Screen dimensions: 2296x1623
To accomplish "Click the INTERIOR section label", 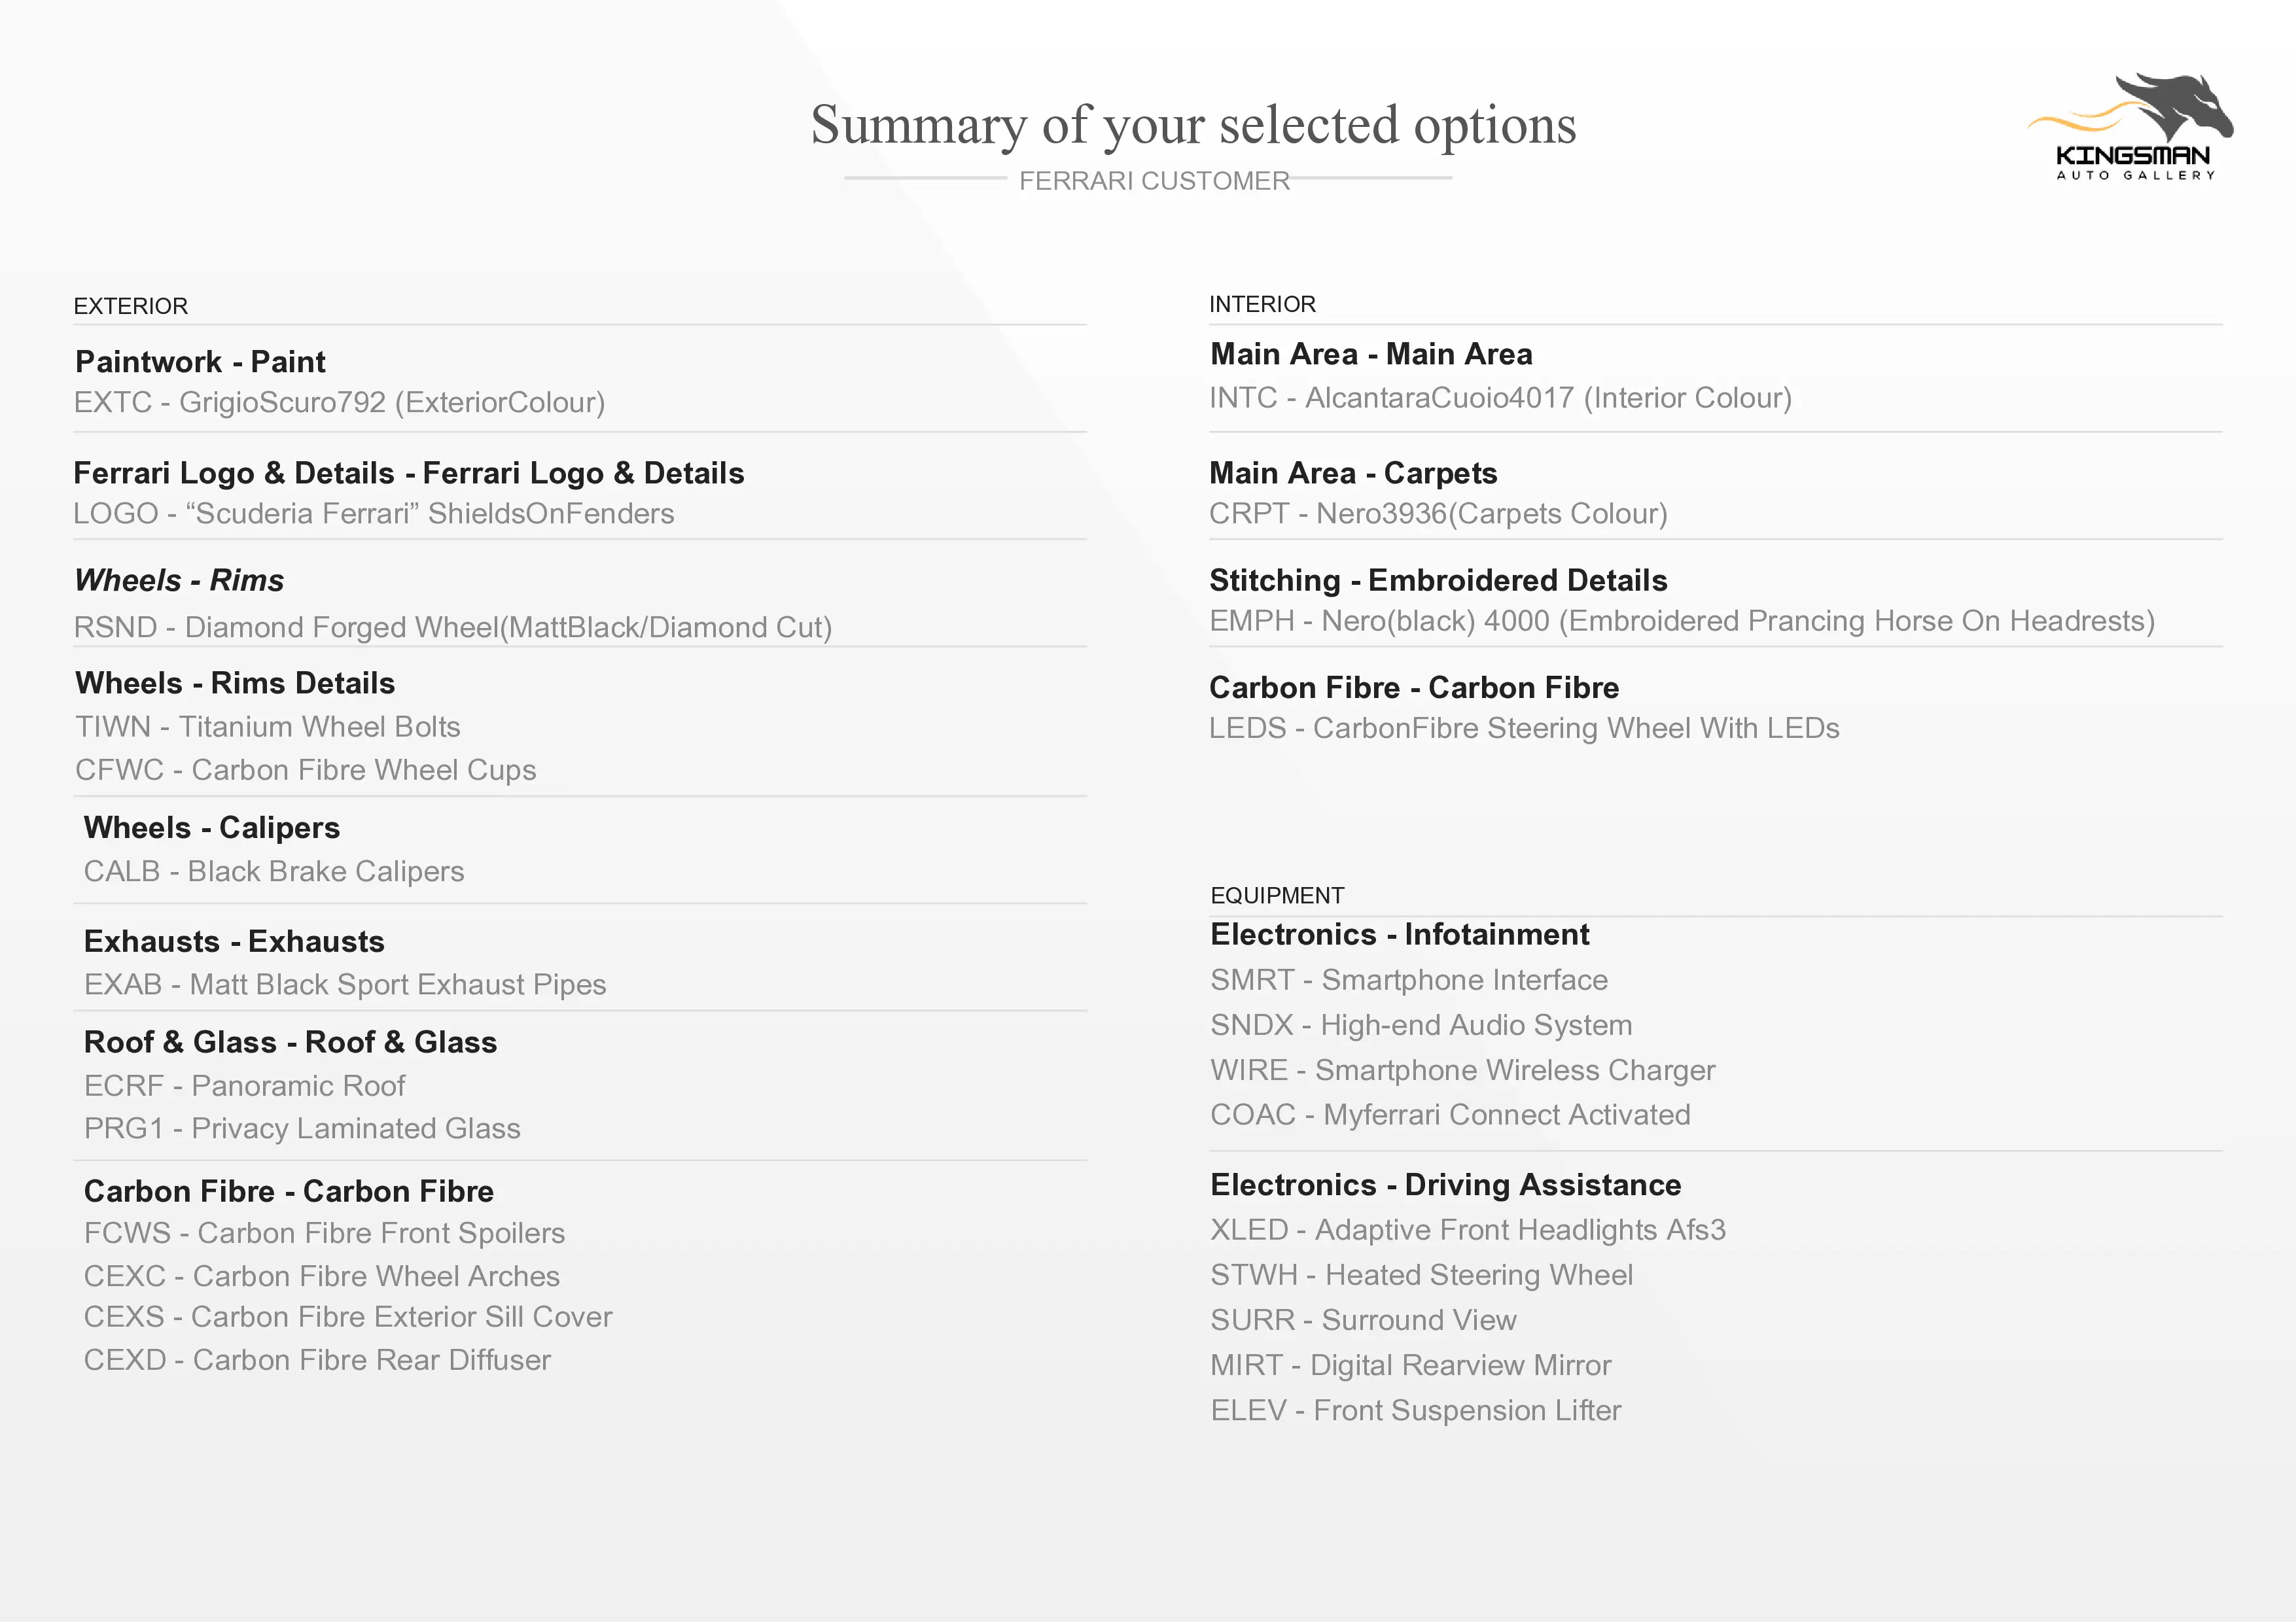I will [x=1262, y=304].
